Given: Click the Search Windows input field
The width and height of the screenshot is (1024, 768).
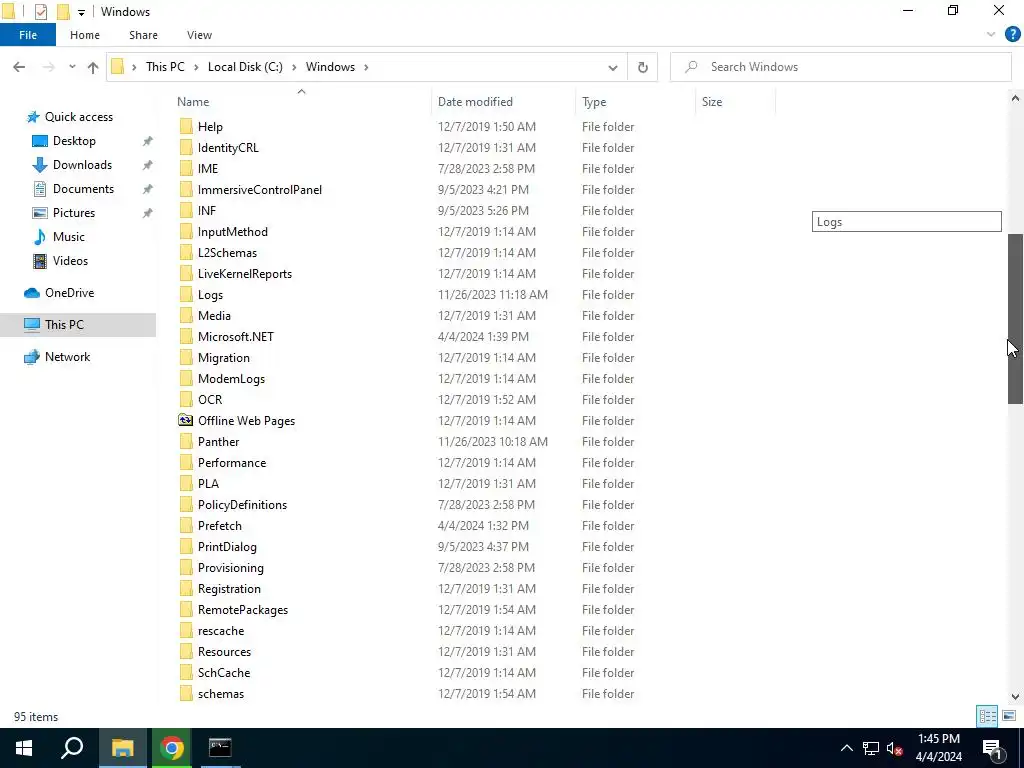Looking at the screenshot, I should point(841,67).
